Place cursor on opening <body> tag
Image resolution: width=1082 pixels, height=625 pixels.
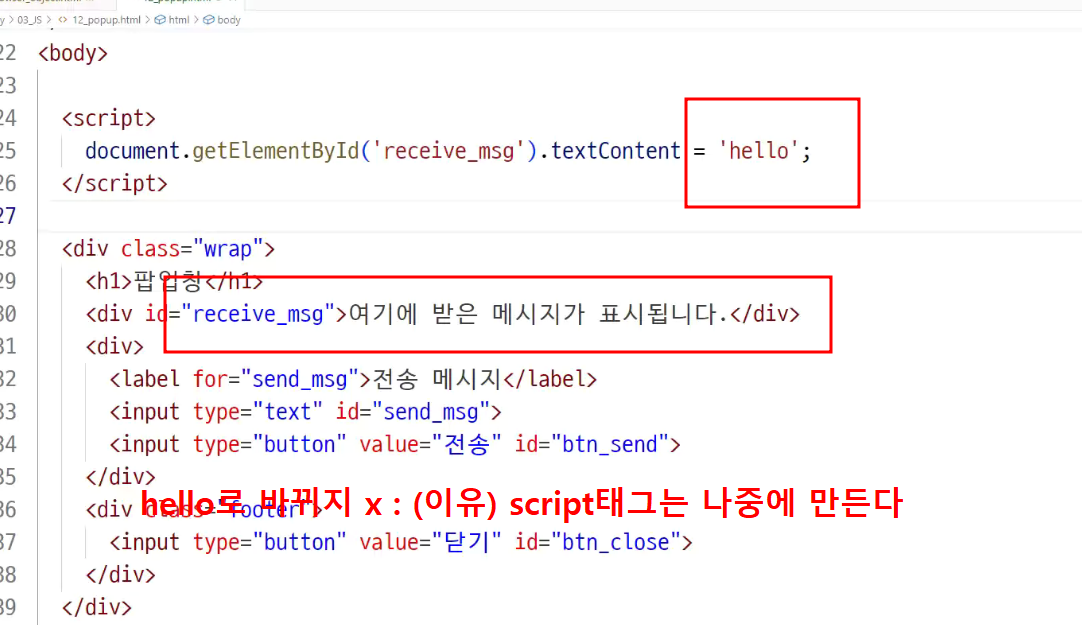coord(73,53)
